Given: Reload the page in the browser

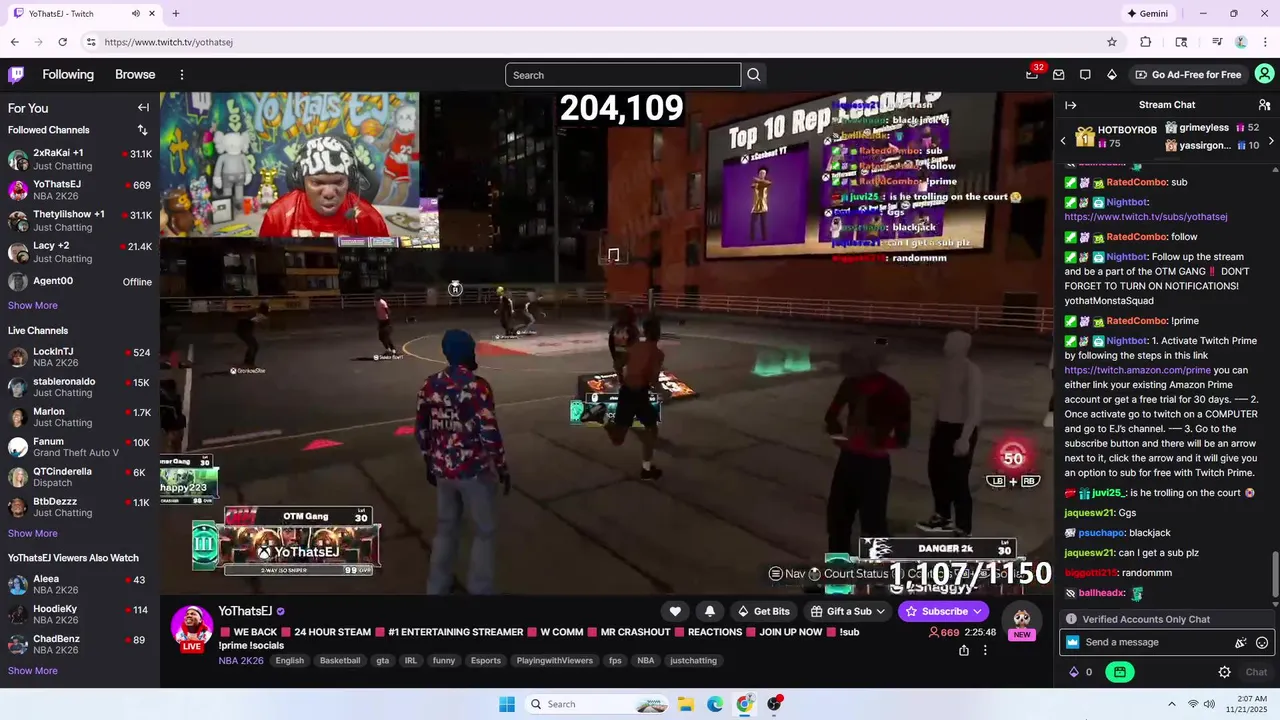Looking at the screenshot, I should [62, 42].
